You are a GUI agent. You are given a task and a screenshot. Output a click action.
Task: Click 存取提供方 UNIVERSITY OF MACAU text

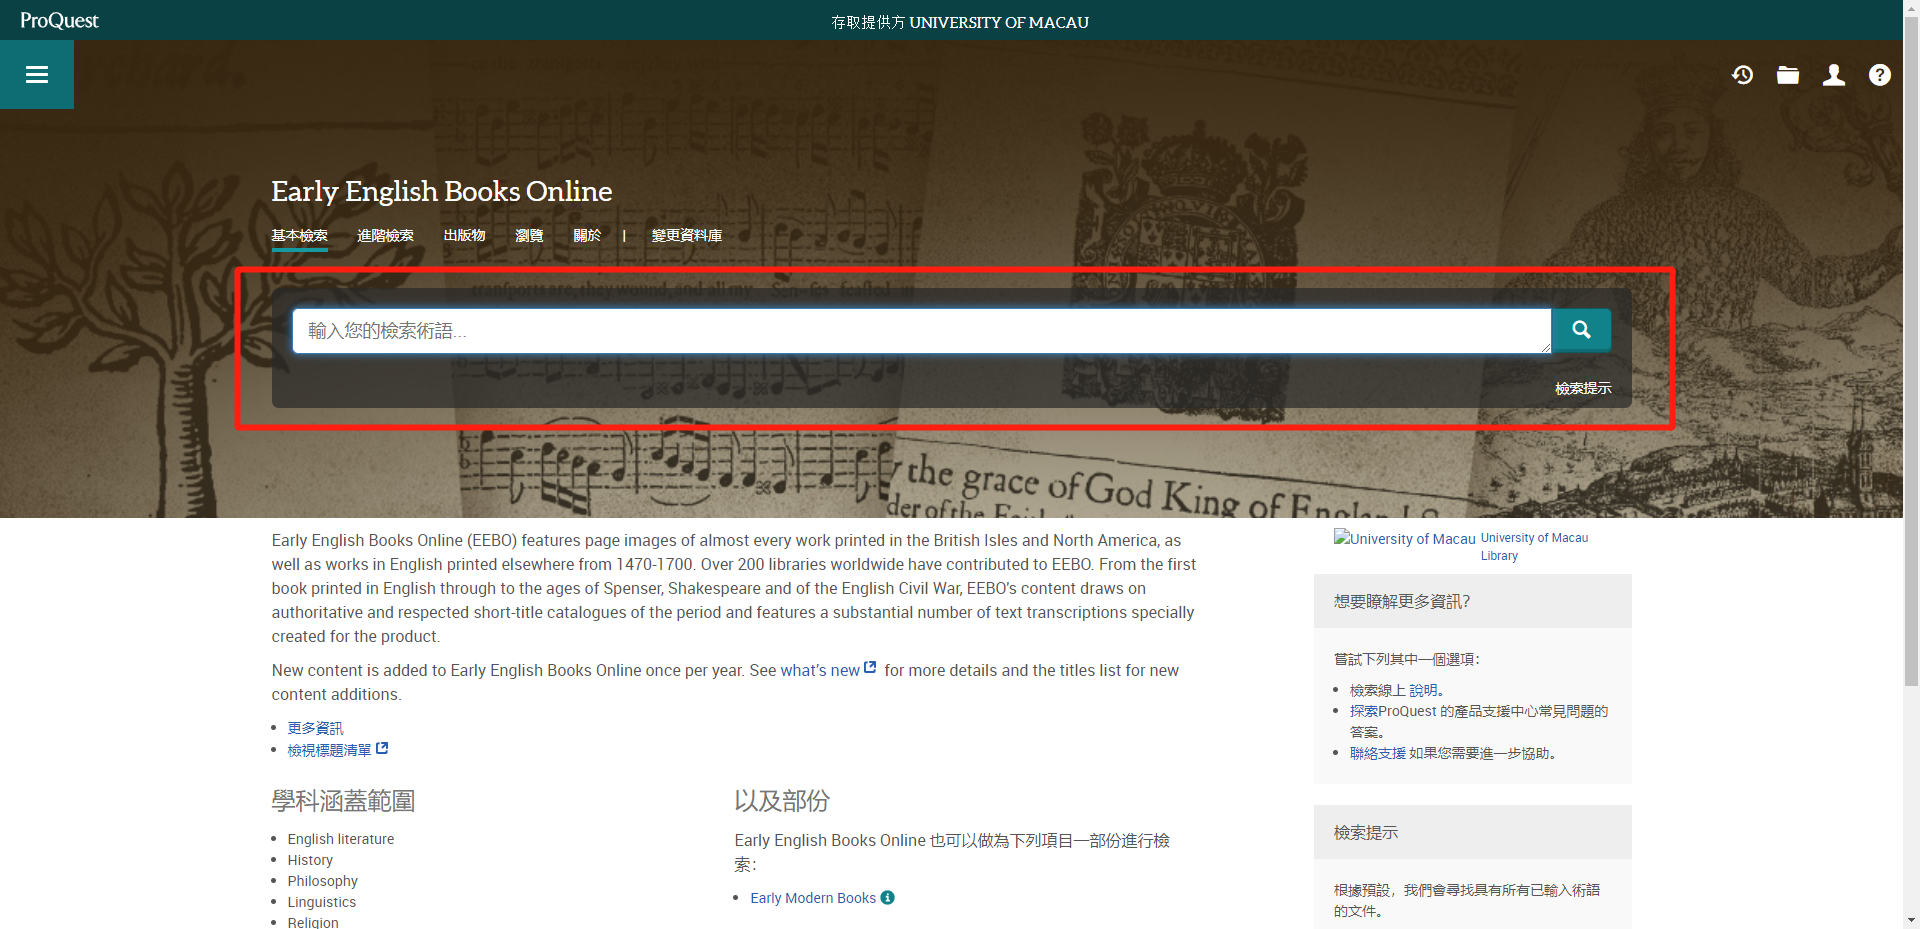coord(960,22)
